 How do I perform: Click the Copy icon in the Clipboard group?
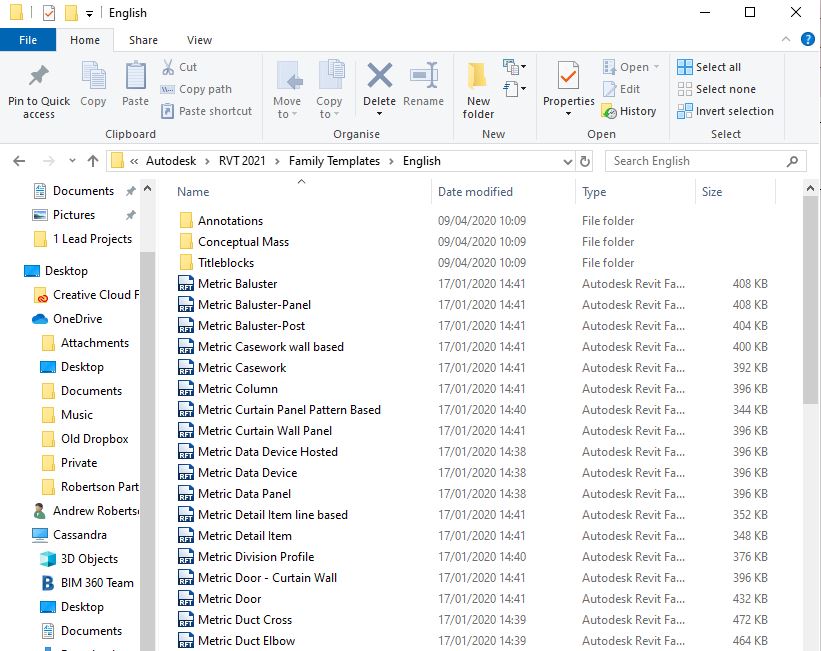(x=93, y=87)
